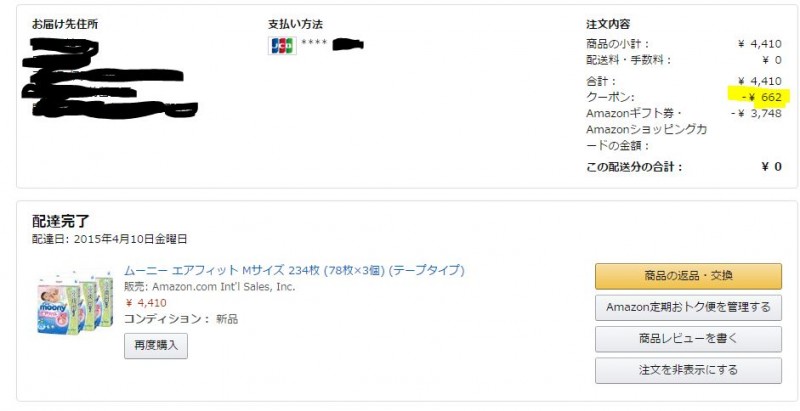Click the Amazonギフト券 amount -¥3,748
Viewport: 800px width, 411px height.
coord(756,113)
